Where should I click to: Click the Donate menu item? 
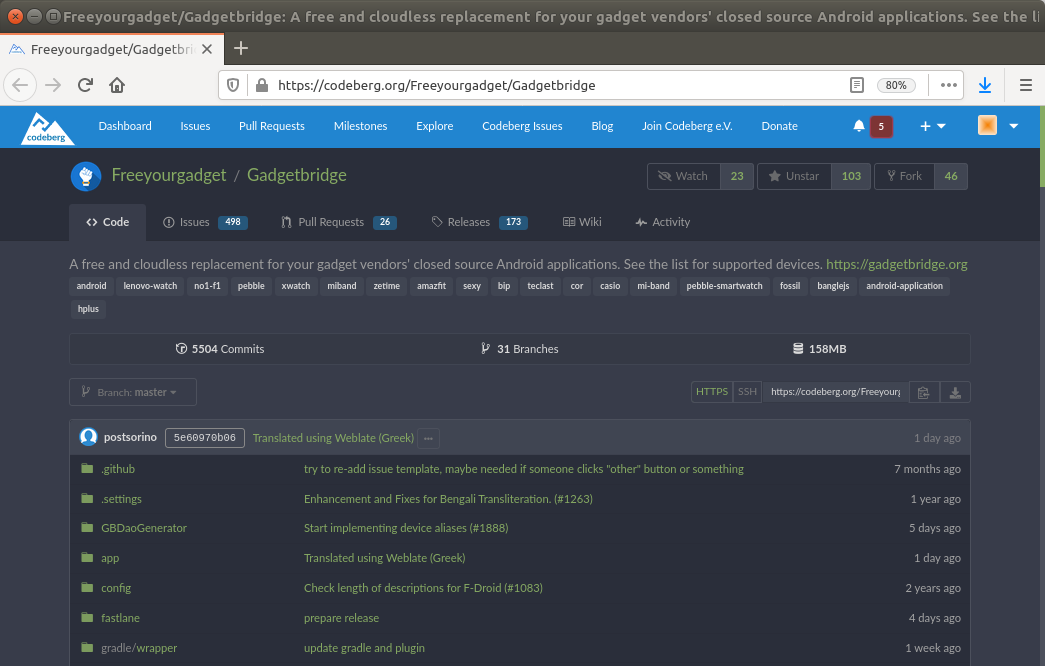[x=779, y=126]
